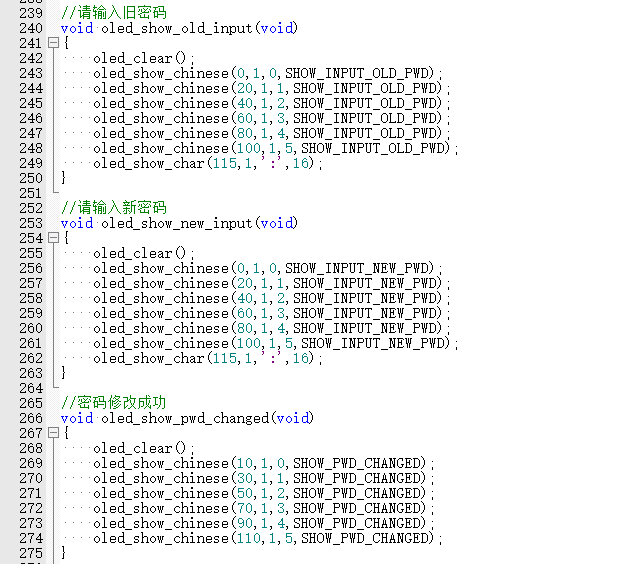Image resolution: width=636 pixels, height=564 pixels.
Task: Click SHOW_PWD_CHANGED on line 274
Action: pyautogui.click(x=365, y=538)
